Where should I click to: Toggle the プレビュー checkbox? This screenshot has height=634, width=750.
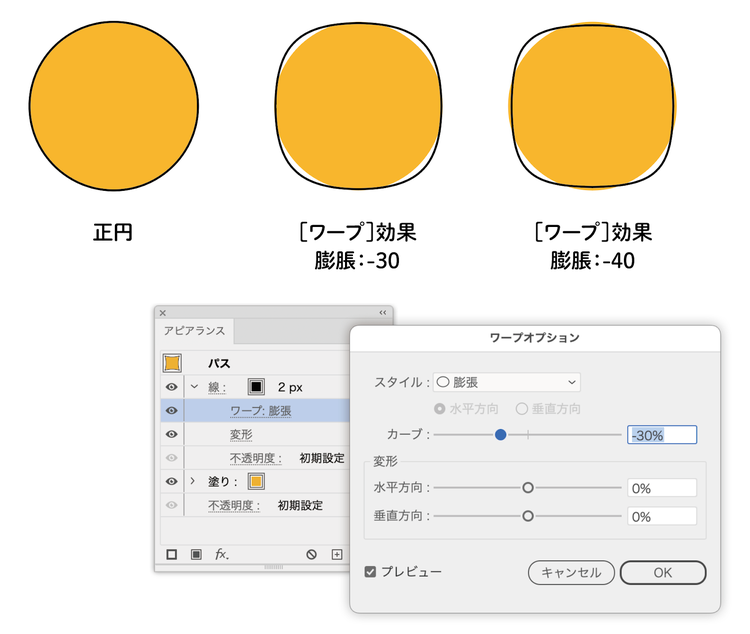coord(370,572)
